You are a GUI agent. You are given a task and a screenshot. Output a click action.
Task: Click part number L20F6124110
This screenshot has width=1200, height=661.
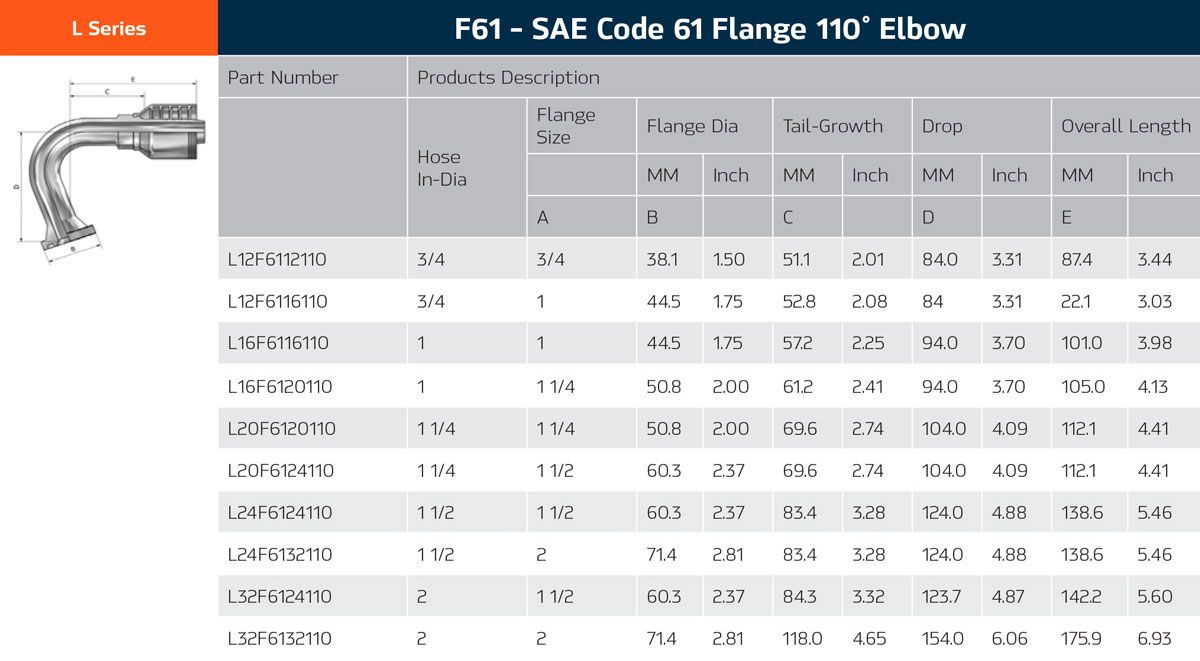tap(280, 470)
